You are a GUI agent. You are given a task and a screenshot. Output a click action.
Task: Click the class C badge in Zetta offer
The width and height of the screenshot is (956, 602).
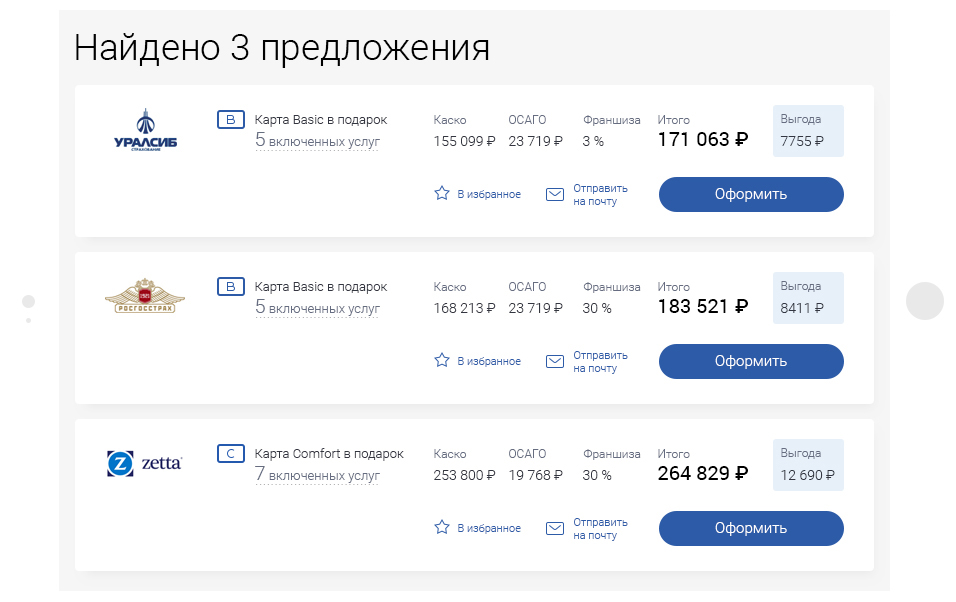click(x=231, y=454)
